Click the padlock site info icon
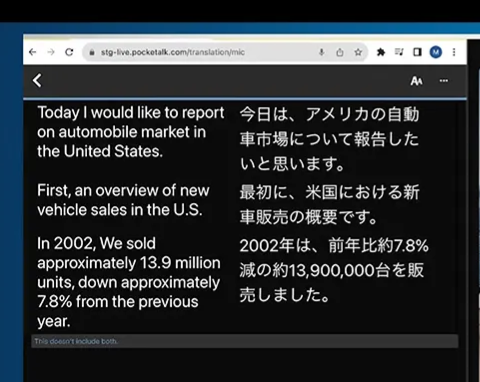480x382 pixels. pos(92,52)
